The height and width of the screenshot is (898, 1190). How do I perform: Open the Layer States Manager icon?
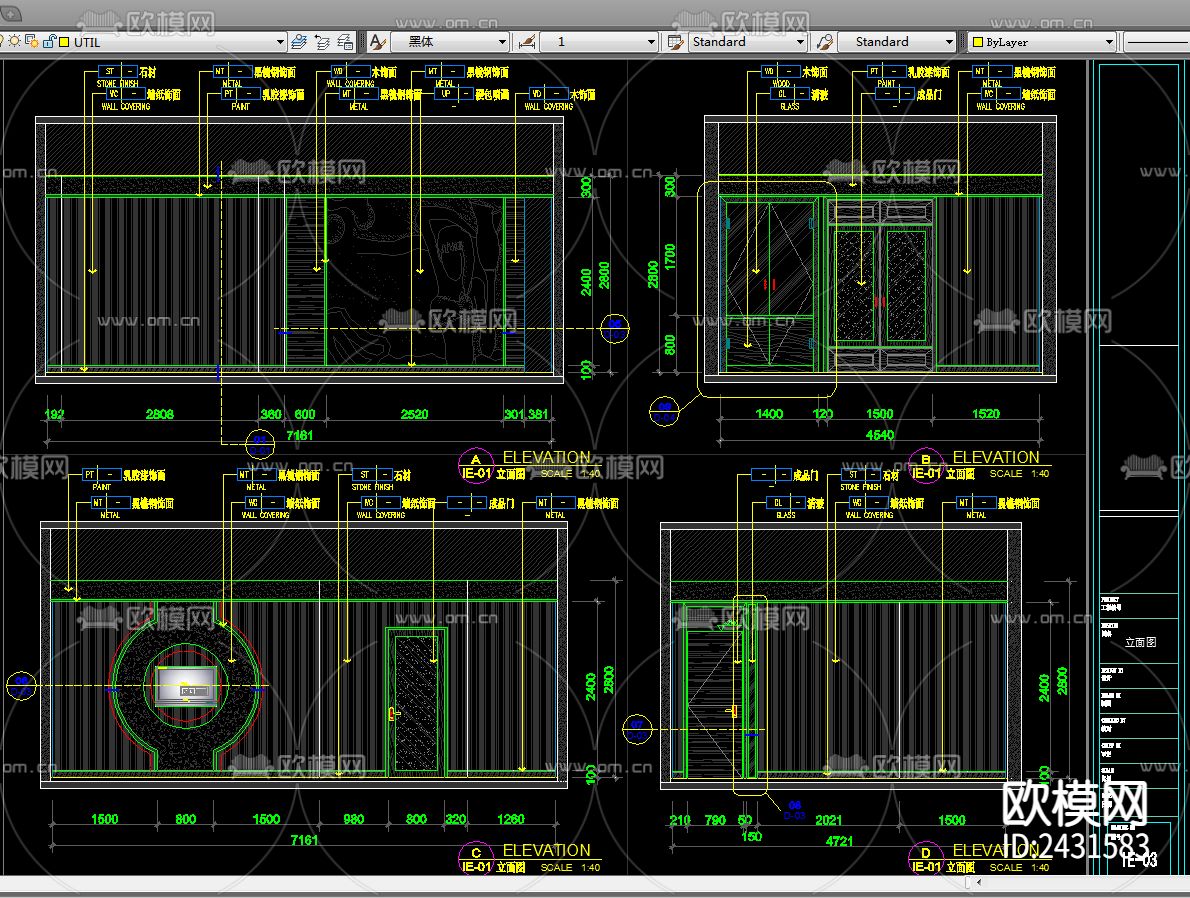click(x=345, y=42)
